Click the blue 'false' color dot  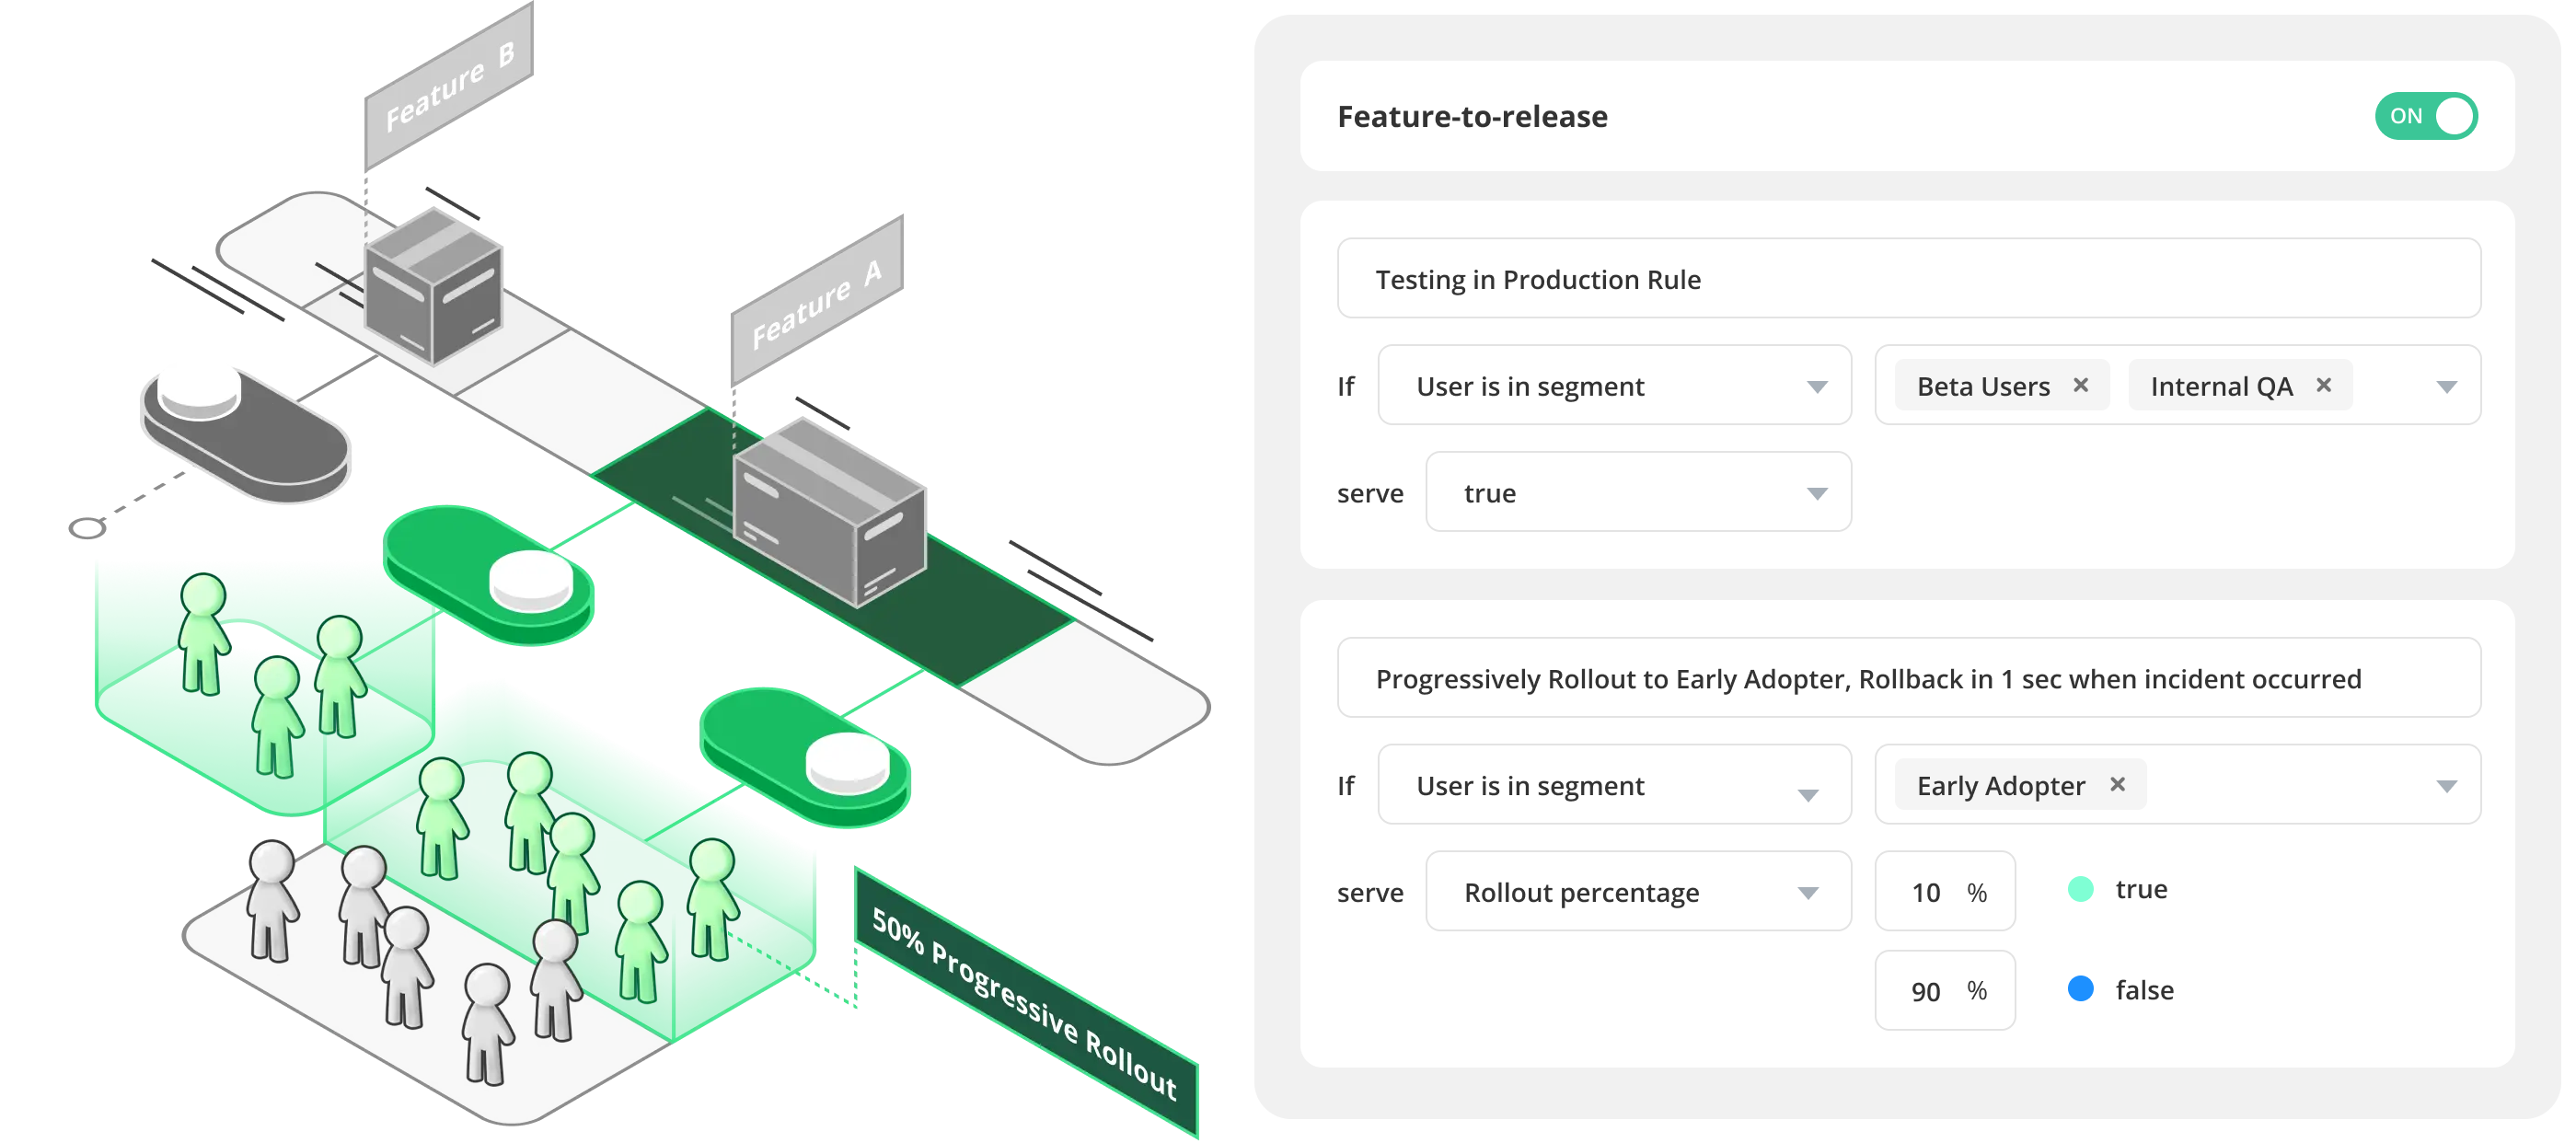tap(2080, 989)
